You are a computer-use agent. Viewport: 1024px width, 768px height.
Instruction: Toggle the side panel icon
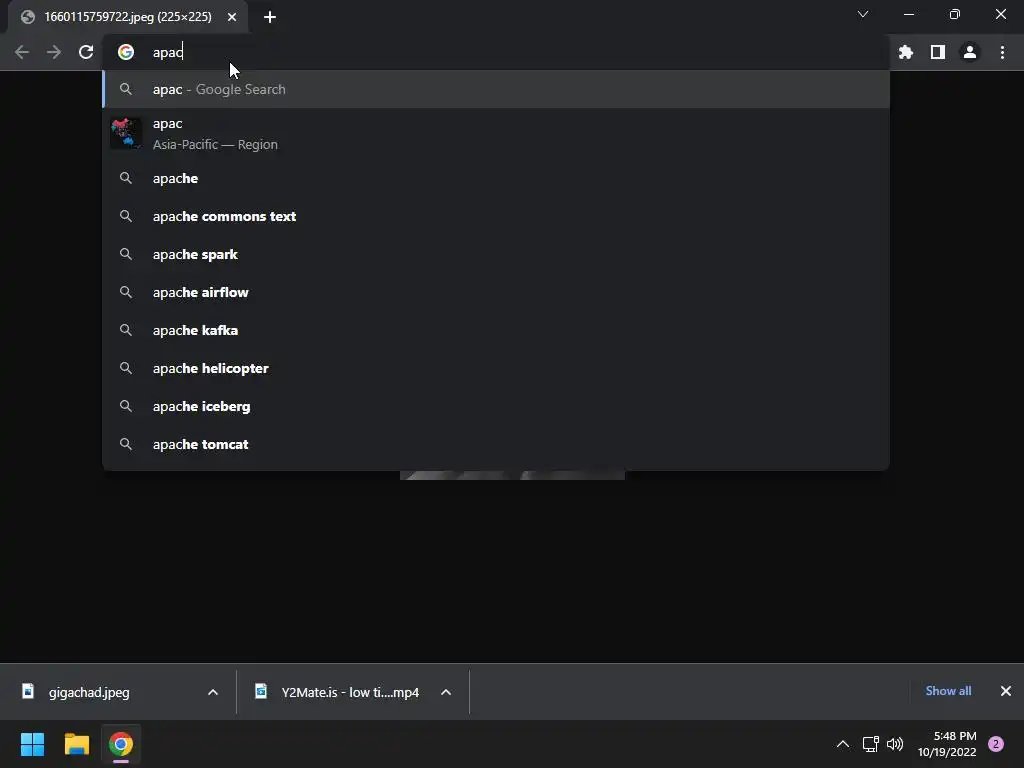click(938, 52)
